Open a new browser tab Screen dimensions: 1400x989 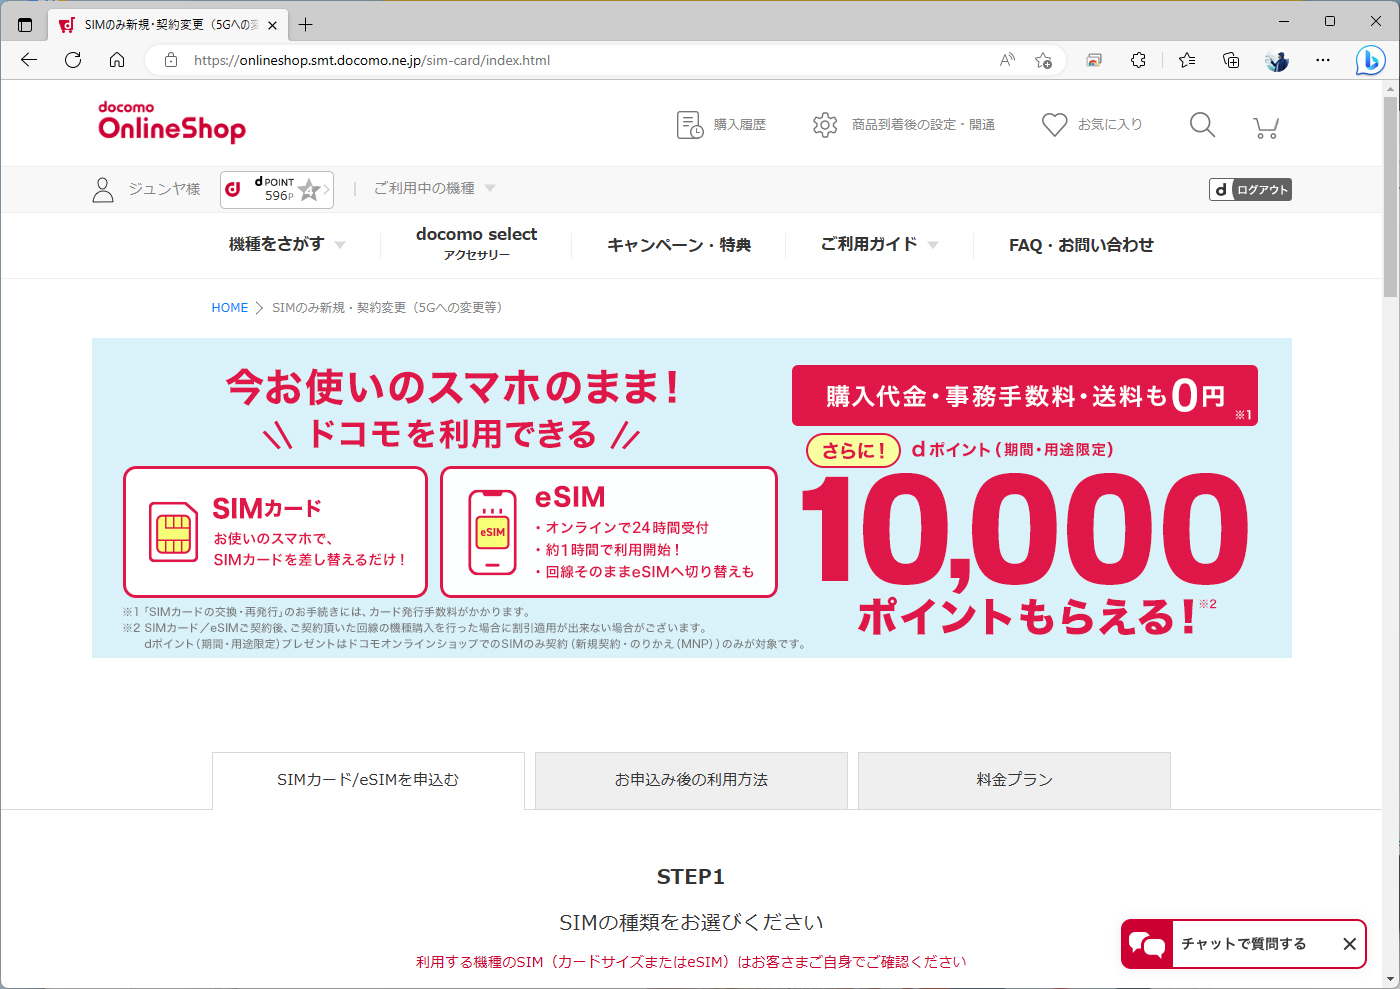pyautogui.click(x=306, y=25)
